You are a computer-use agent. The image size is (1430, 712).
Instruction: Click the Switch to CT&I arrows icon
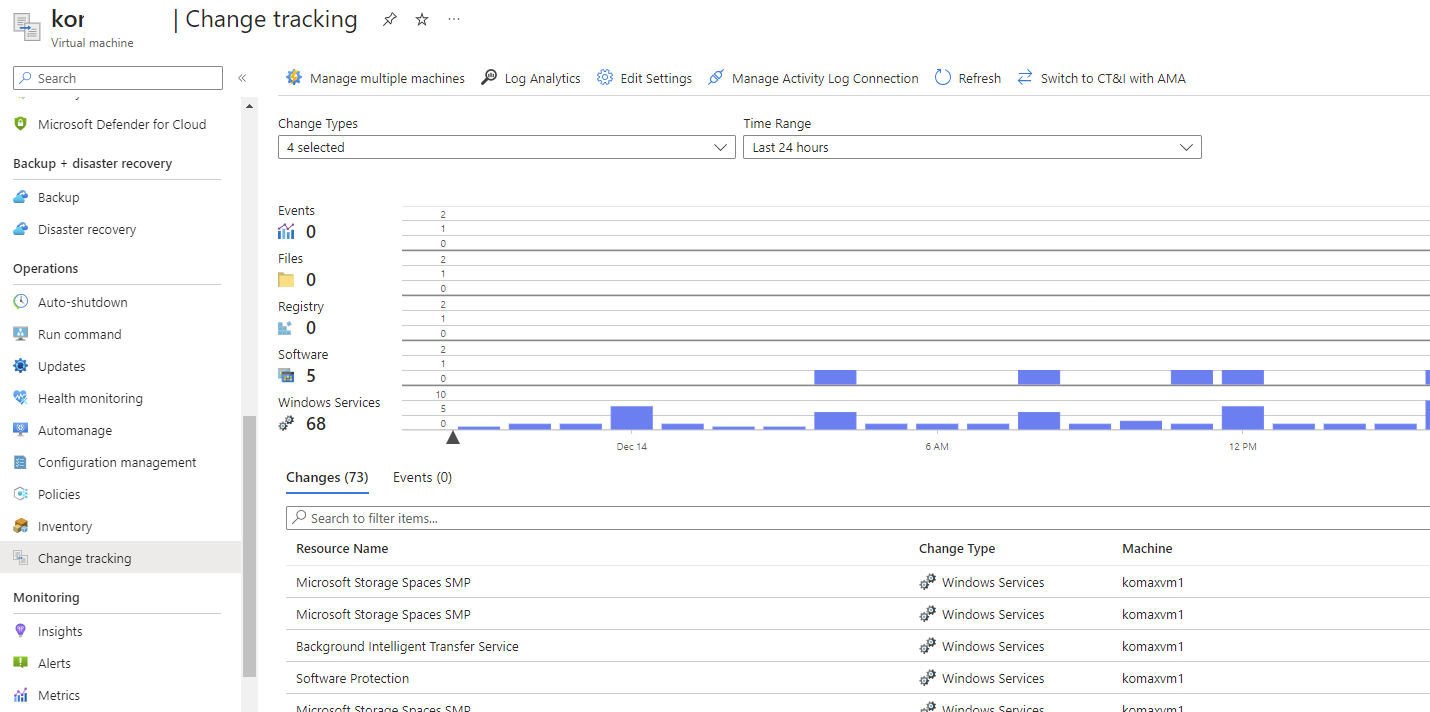click(1025, 78)
